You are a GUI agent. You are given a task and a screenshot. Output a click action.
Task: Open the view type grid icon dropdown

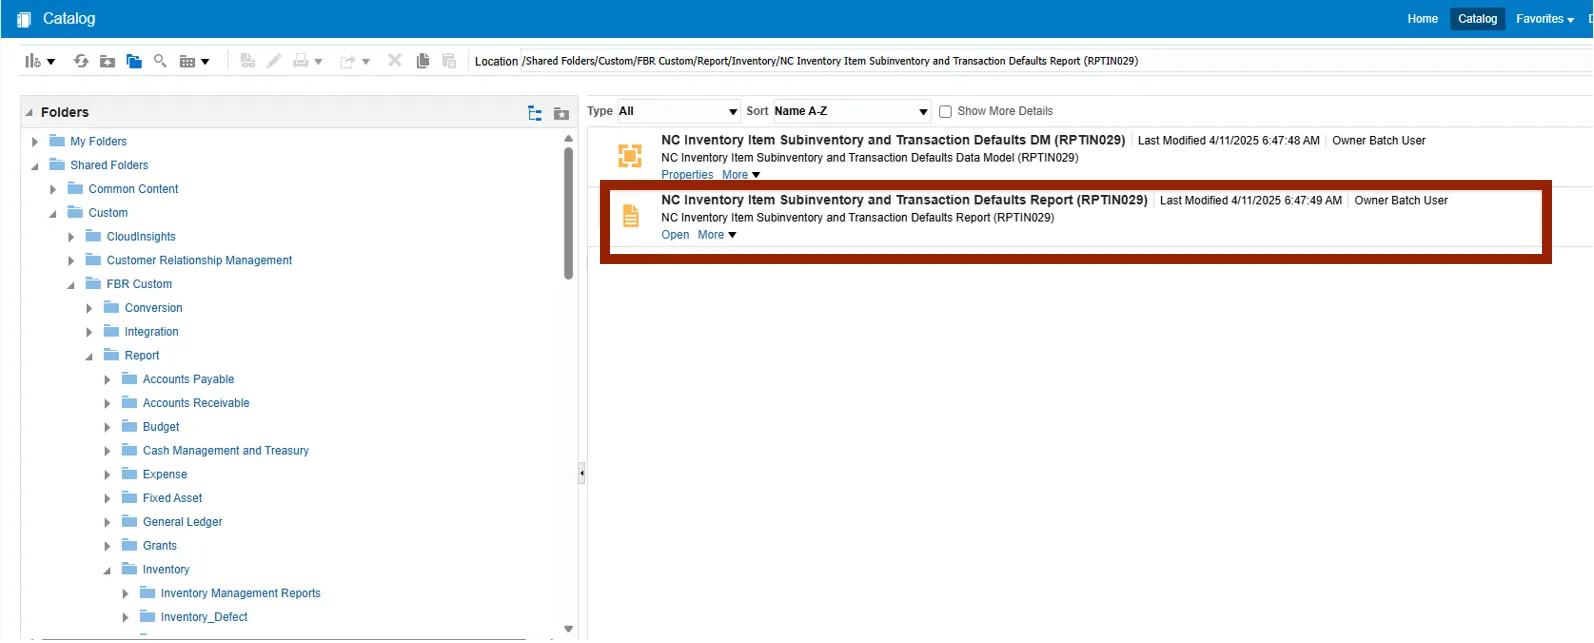tap(194, 61)
